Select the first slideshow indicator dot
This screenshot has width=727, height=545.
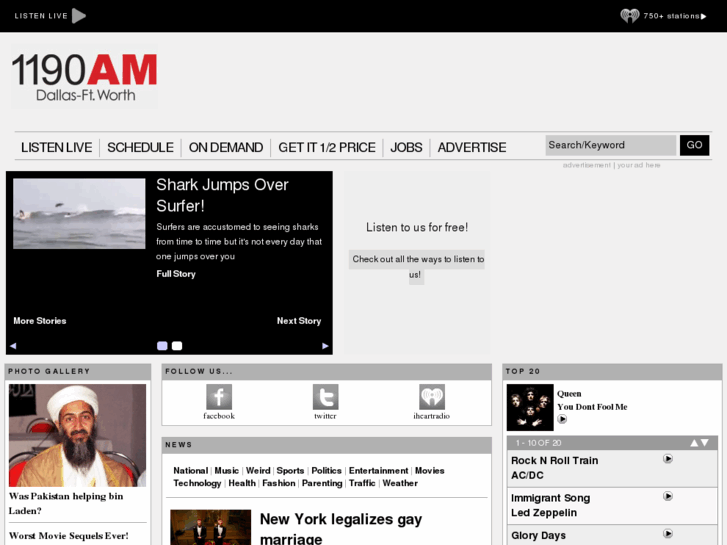coord(162,346)
